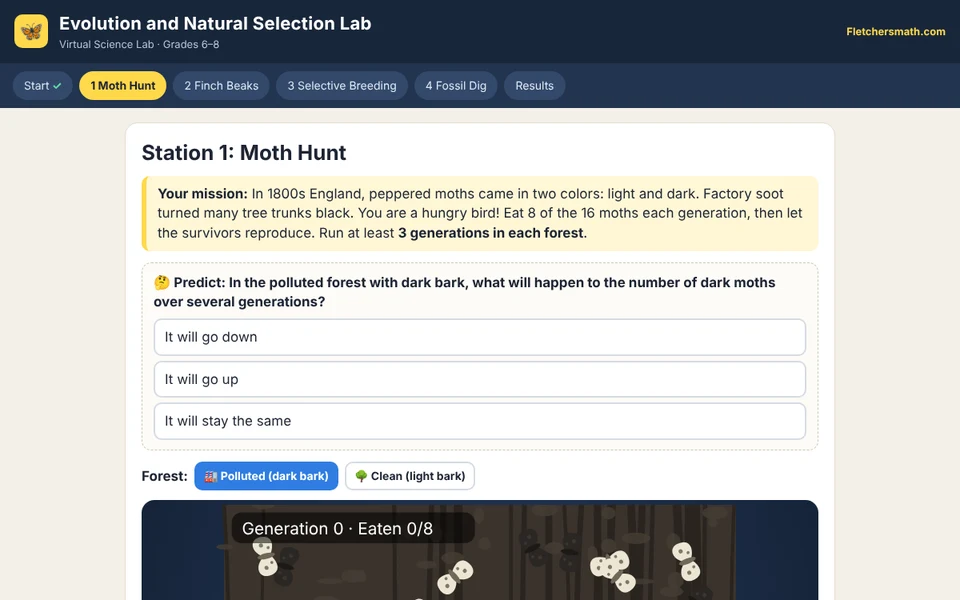Select the Polluted (dark bark) forest
The width and height of the screenshot is (960, 600).
266,476
